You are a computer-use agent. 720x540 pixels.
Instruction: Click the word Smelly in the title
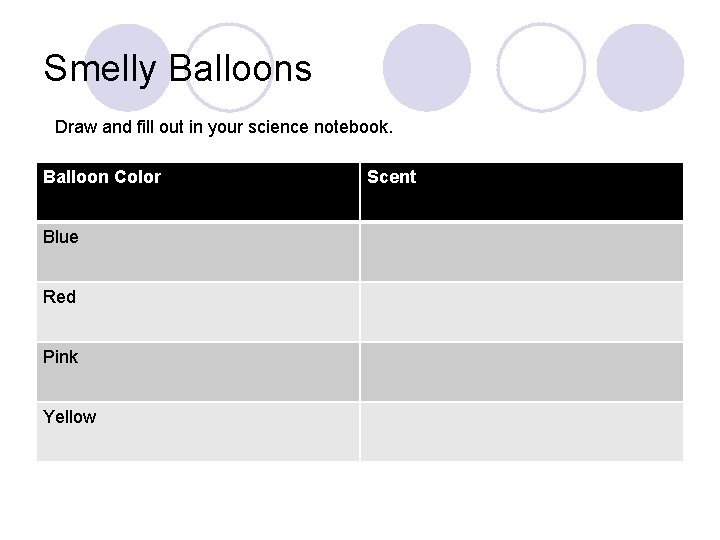pos(101,69)
